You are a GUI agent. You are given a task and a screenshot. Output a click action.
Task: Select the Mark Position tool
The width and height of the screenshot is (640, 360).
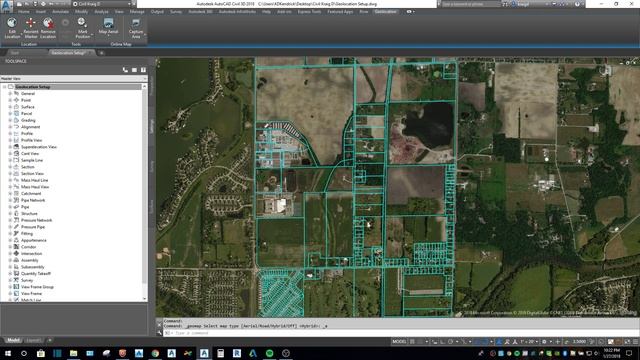82,28
